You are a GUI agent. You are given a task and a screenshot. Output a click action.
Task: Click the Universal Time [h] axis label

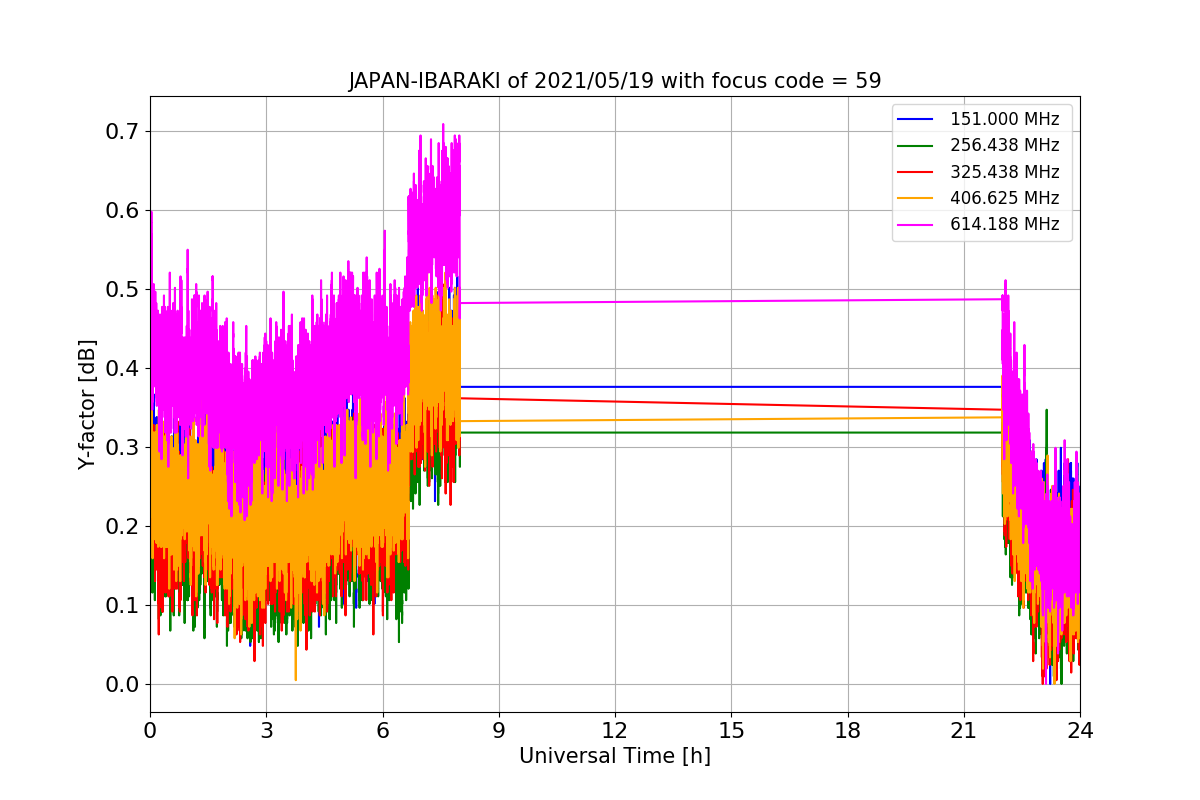pos(615,757)
